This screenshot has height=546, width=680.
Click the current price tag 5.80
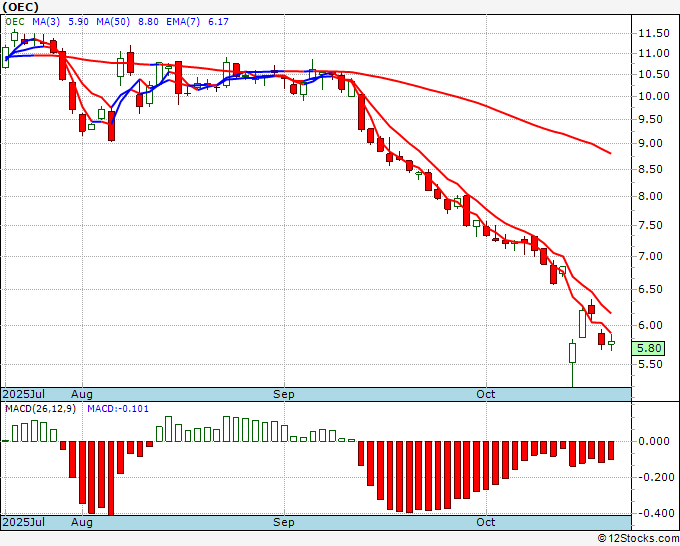pyautogui.click(x=648, y=348)
